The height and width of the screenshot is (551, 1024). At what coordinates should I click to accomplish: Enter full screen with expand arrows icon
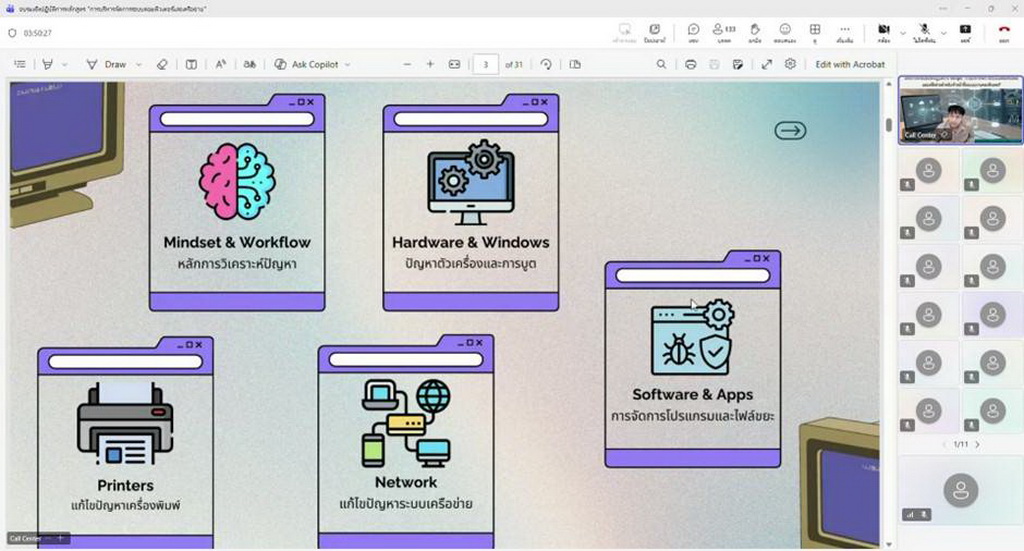pos(766,64)
